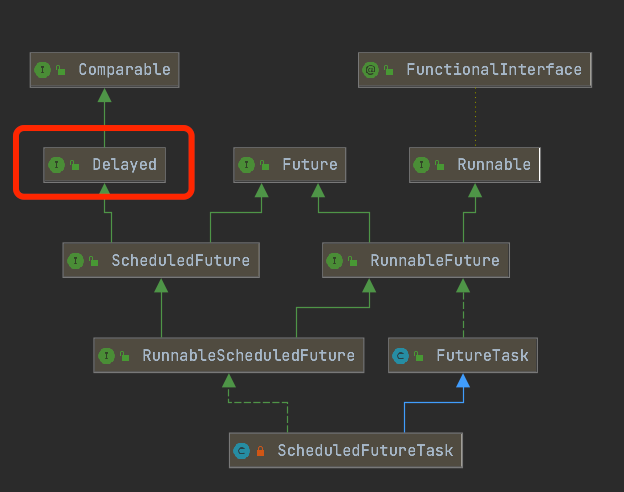Select the RunnableScheduledFuture node label
The image size is (624, 492).
point(249,355)
